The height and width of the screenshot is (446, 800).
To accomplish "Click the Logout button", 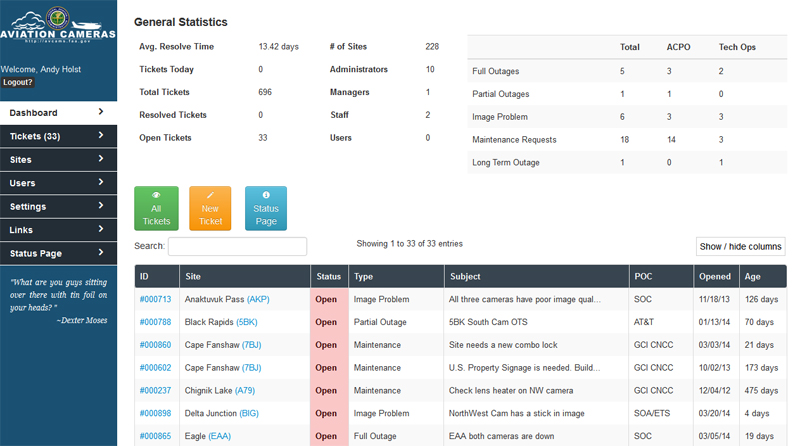I will point(17,83).
